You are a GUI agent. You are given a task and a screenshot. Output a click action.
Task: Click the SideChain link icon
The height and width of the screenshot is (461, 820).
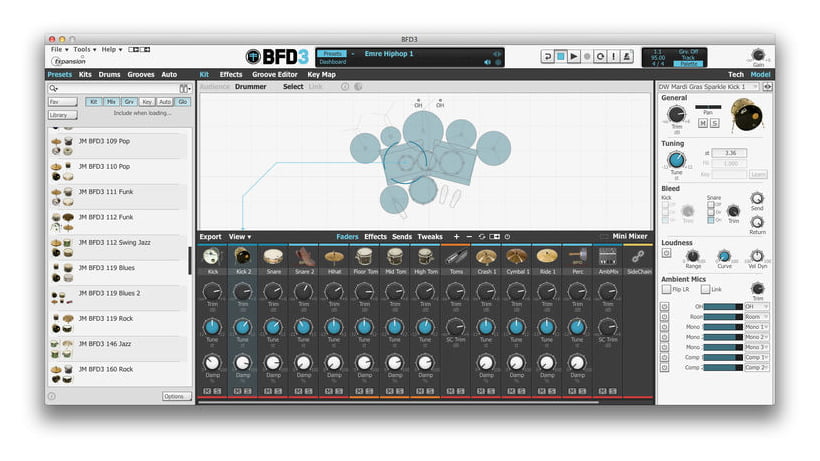coord(638,257)
